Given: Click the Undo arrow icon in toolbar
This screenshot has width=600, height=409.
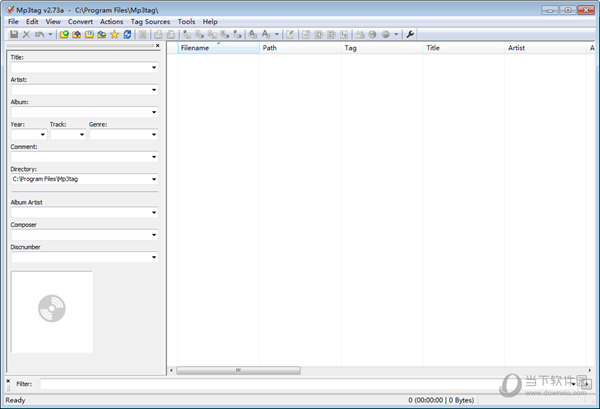Looking at the screenshot, I should tap(39, 34).
